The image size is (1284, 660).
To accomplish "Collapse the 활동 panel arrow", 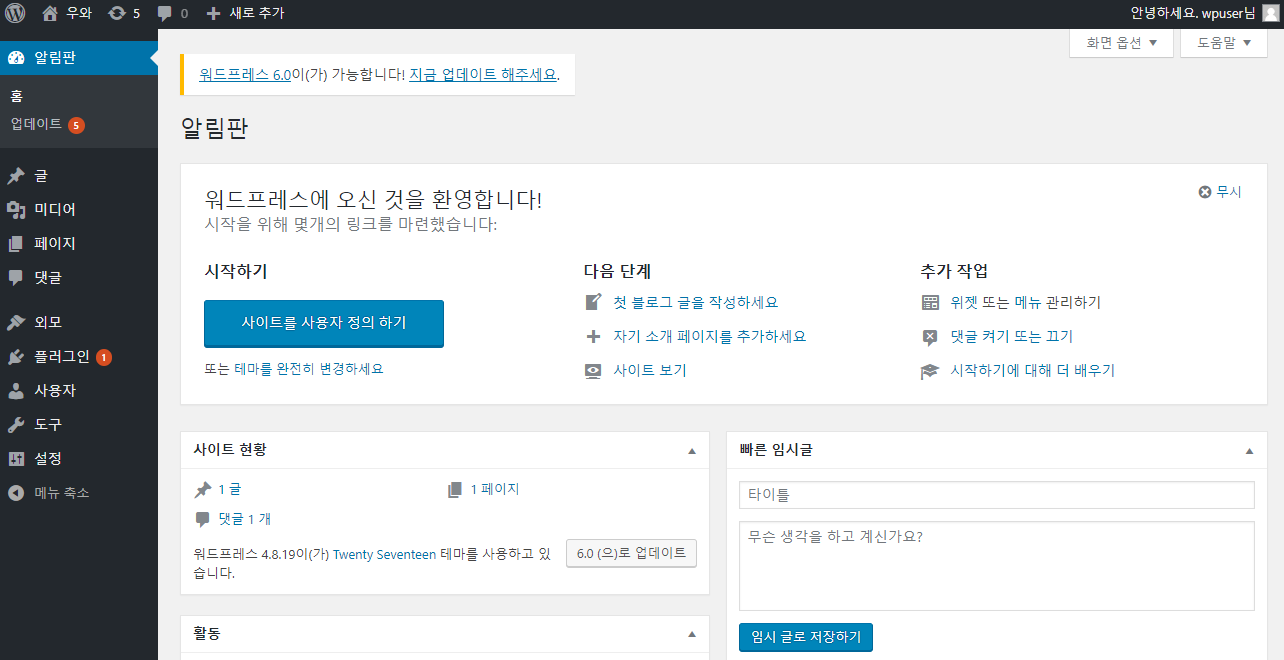I will 692,635.
